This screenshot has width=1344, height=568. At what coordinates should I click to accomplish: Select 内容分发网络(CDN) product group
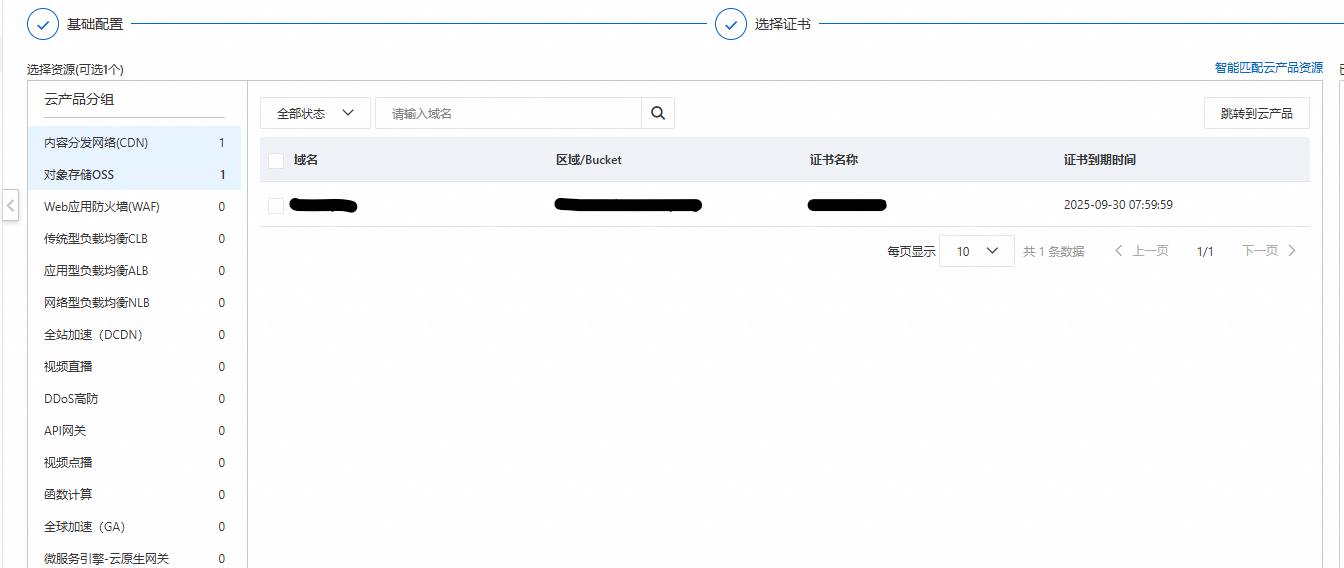click(x=134, y=143)
